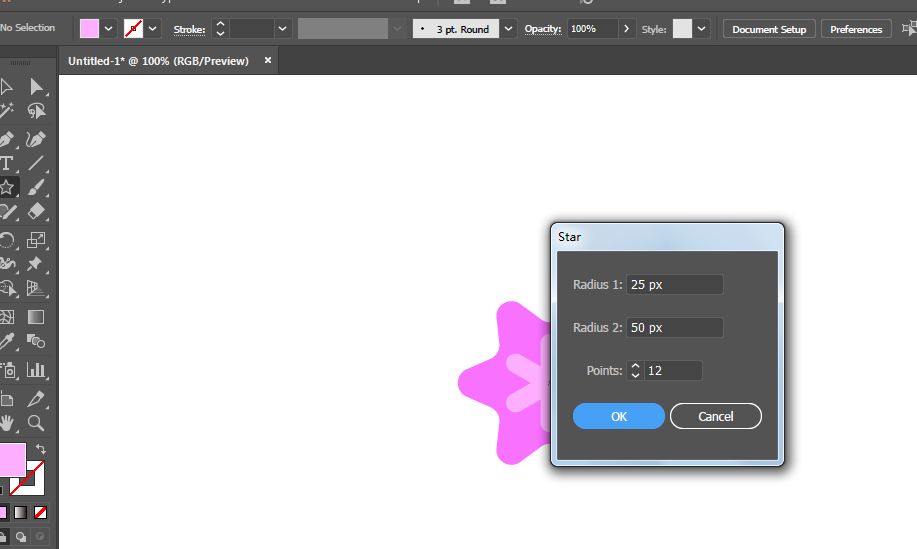Choose the Symbol Sprayer tool

[8, 370]
